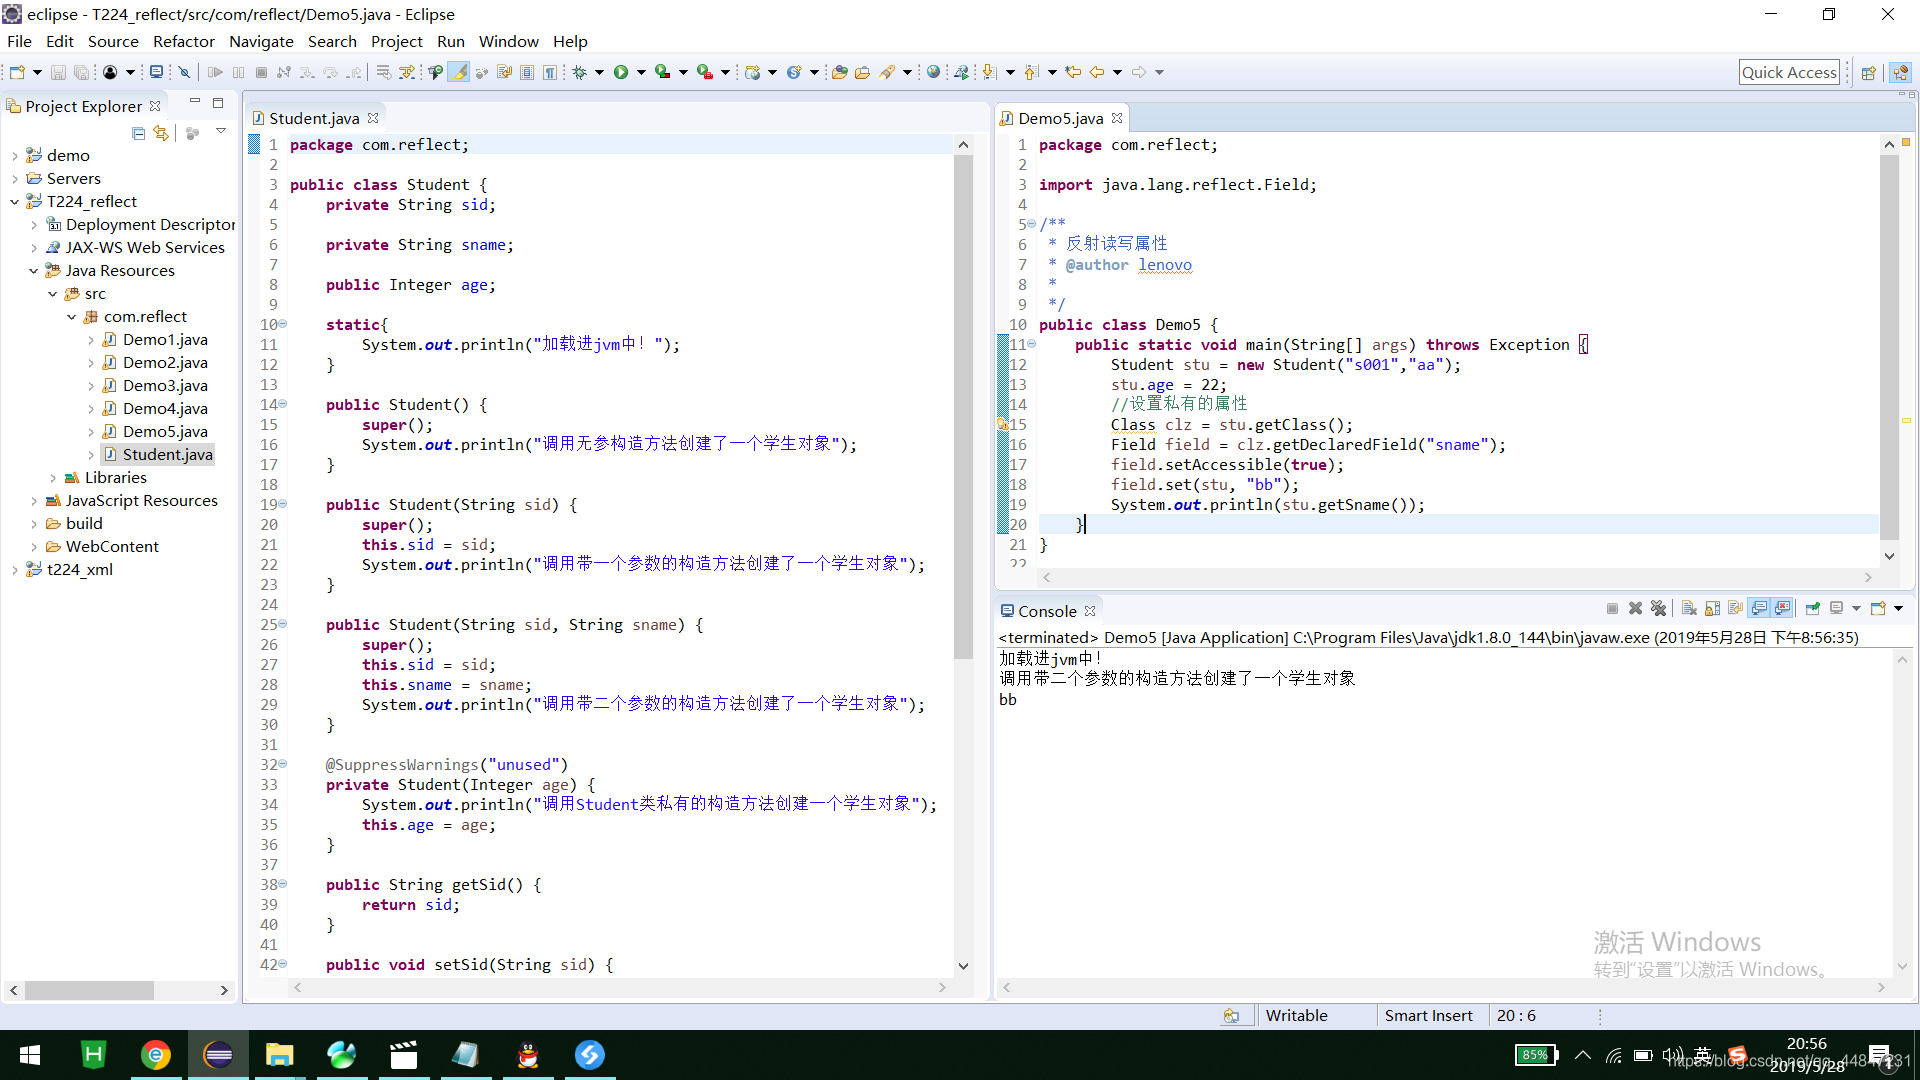Switch to the Demo5.java editor tab
This screenshot has height=1080, width=1920.
coord(1061,118)
